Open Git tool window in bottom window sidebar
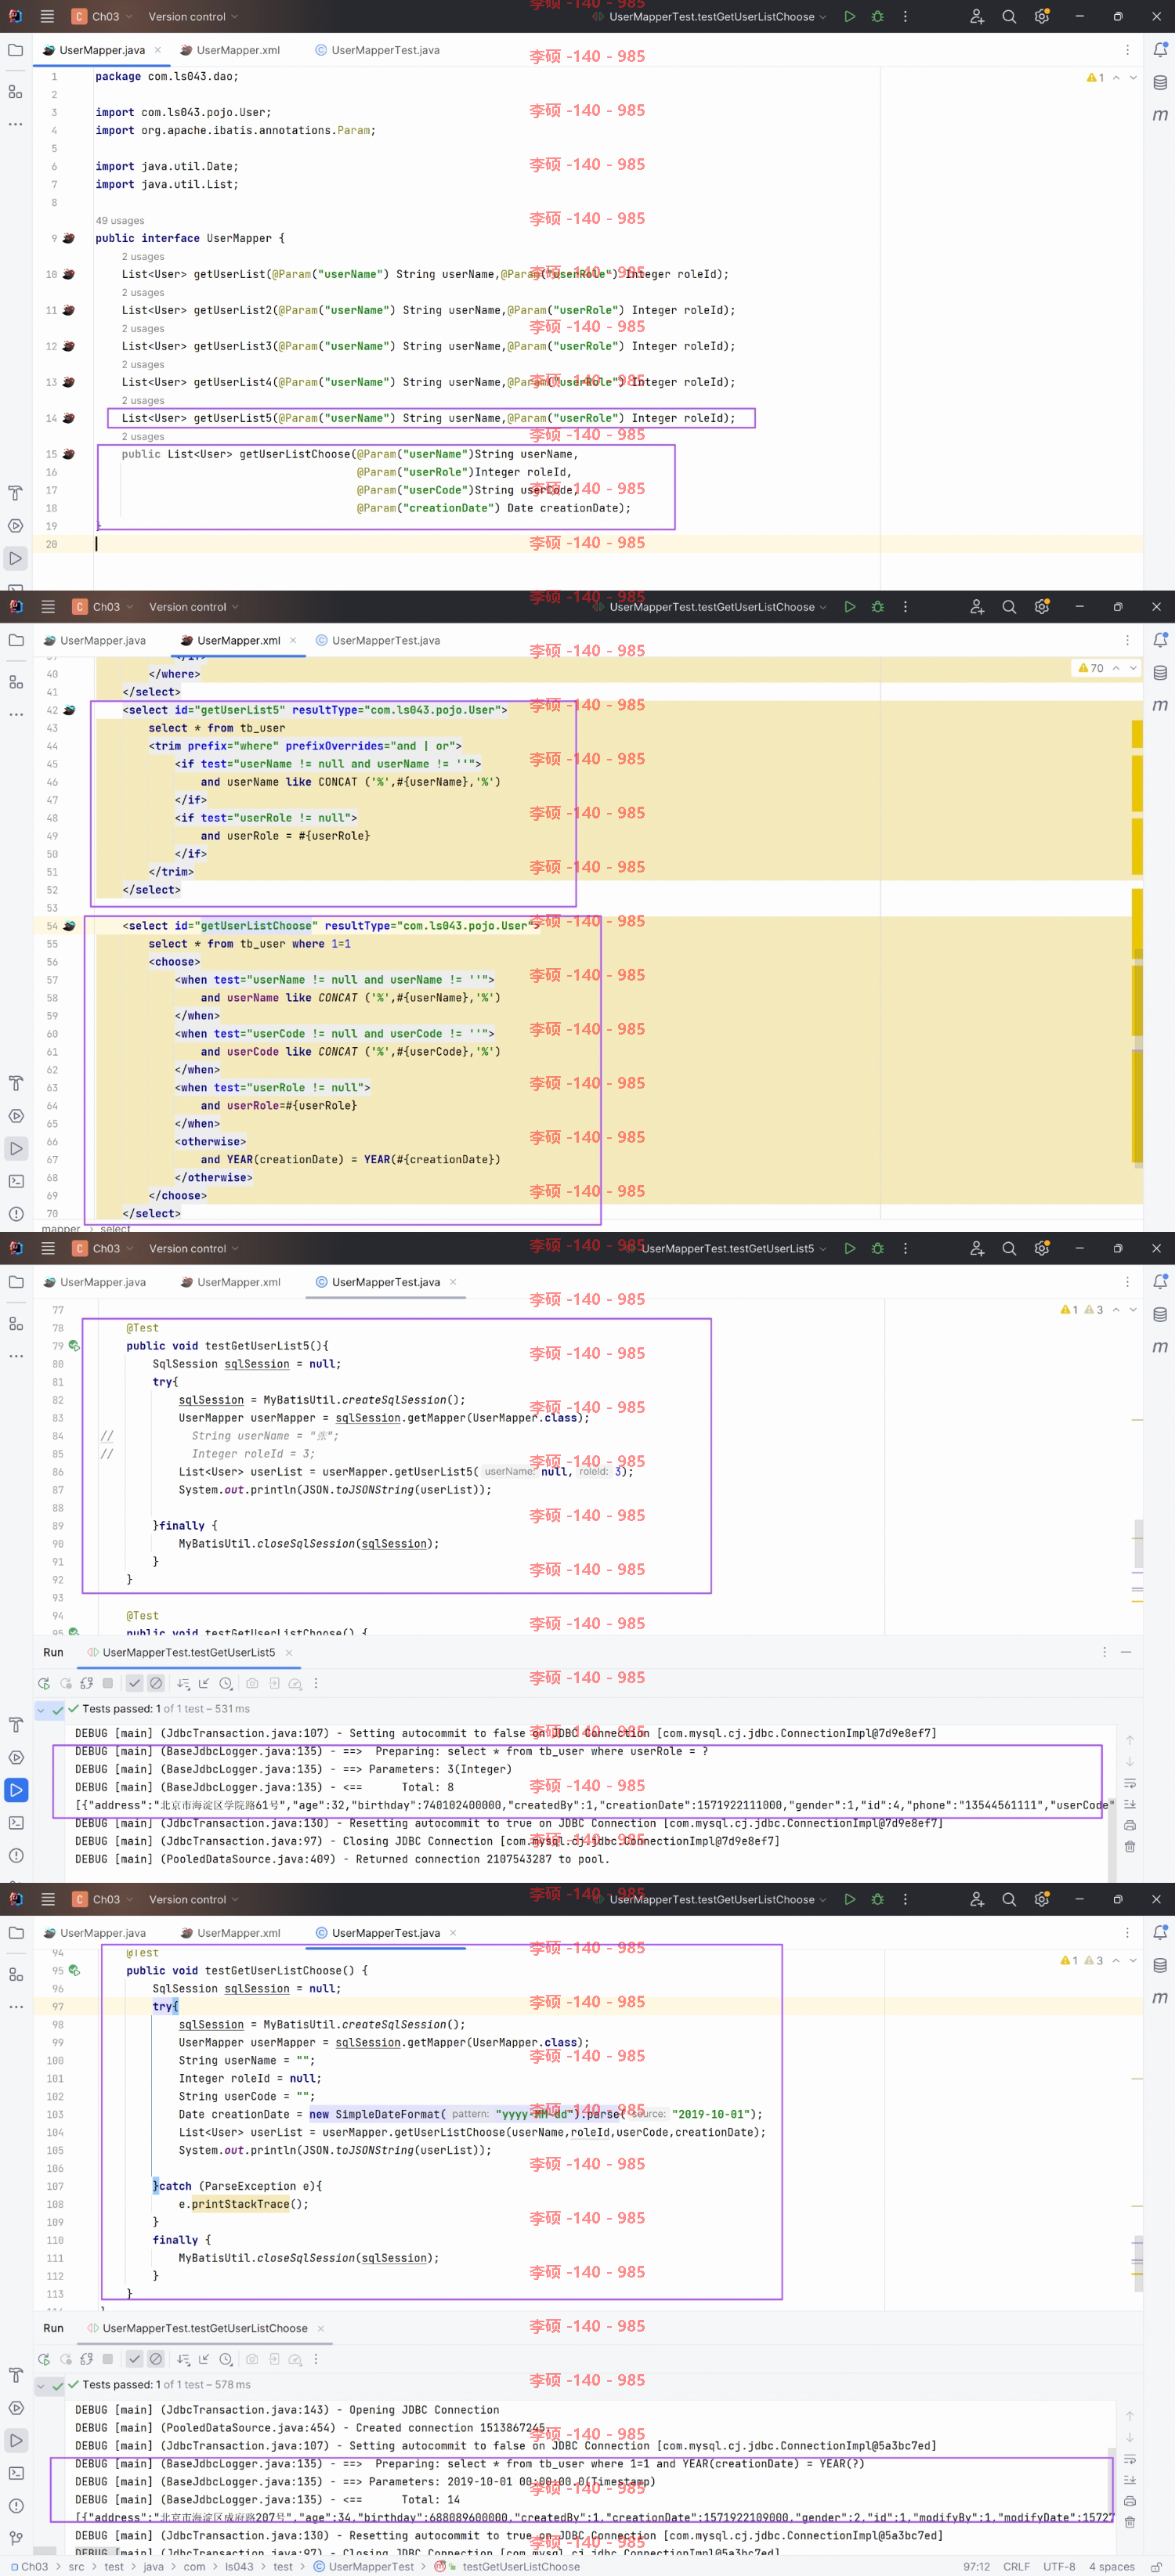Screen dimensions: 1175x2576 point(15,2538)
